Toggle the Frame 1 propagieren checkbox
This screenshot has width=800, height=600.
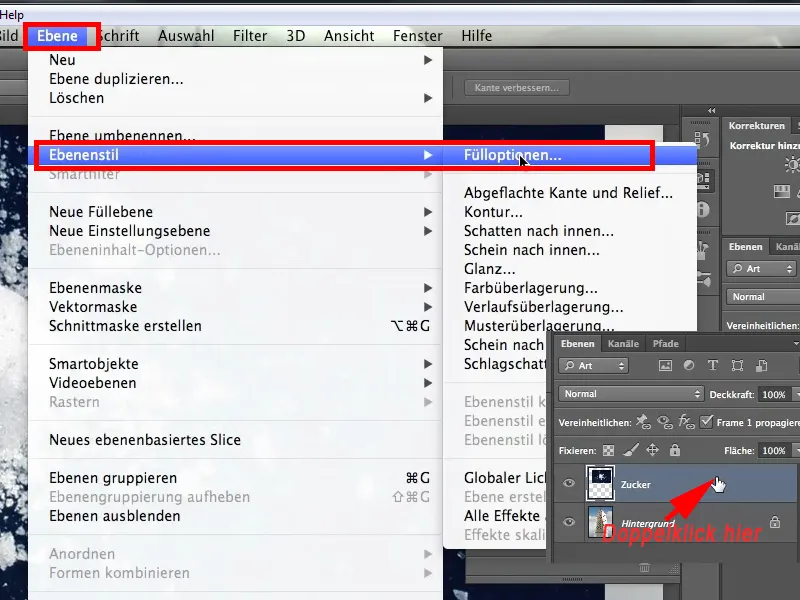tap(706, 422)
